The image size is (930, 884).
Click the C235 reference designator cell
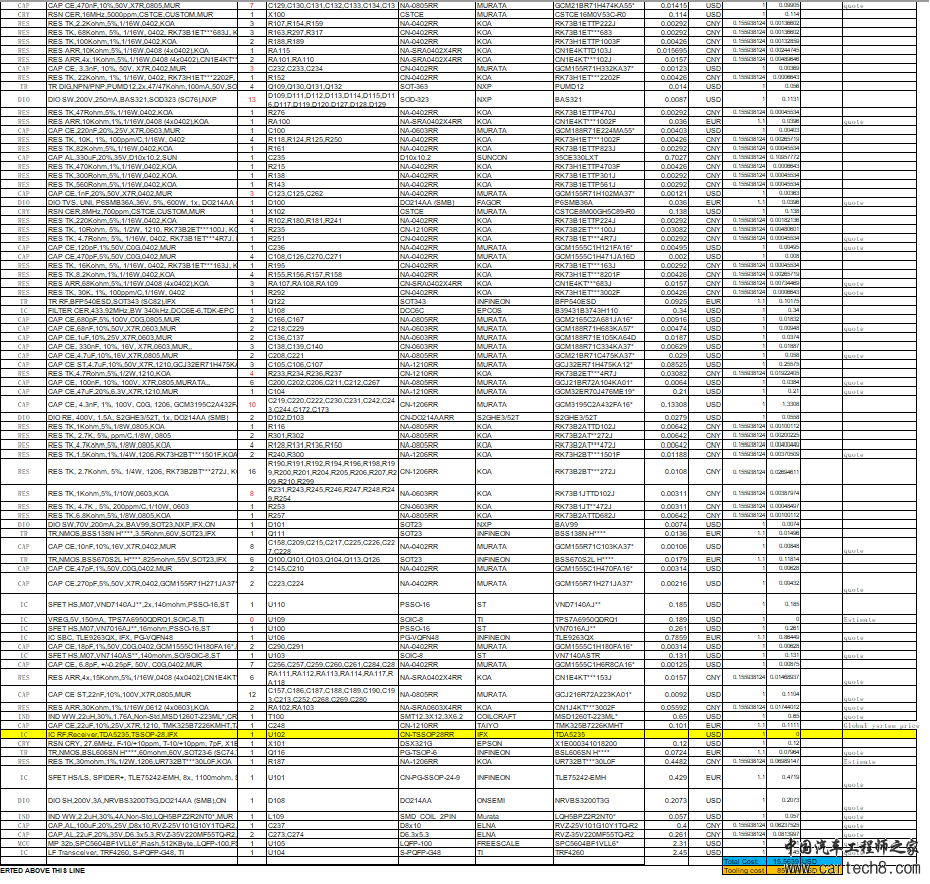click(x=332, y=157)
